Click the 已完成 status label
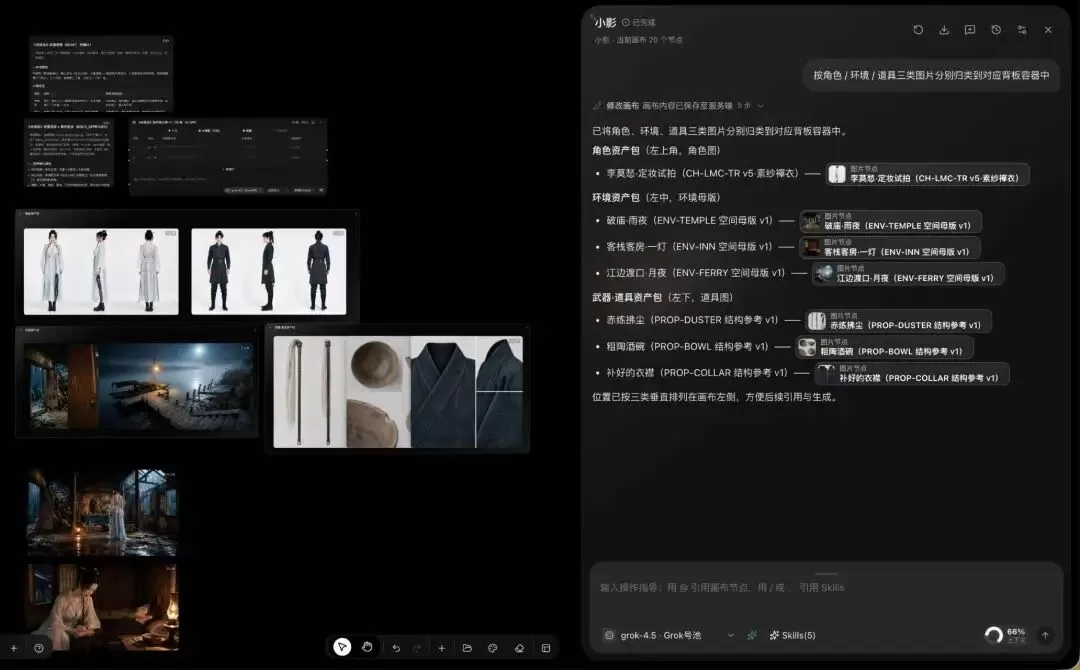1080x670 pixels. click(x=638, y=22)
